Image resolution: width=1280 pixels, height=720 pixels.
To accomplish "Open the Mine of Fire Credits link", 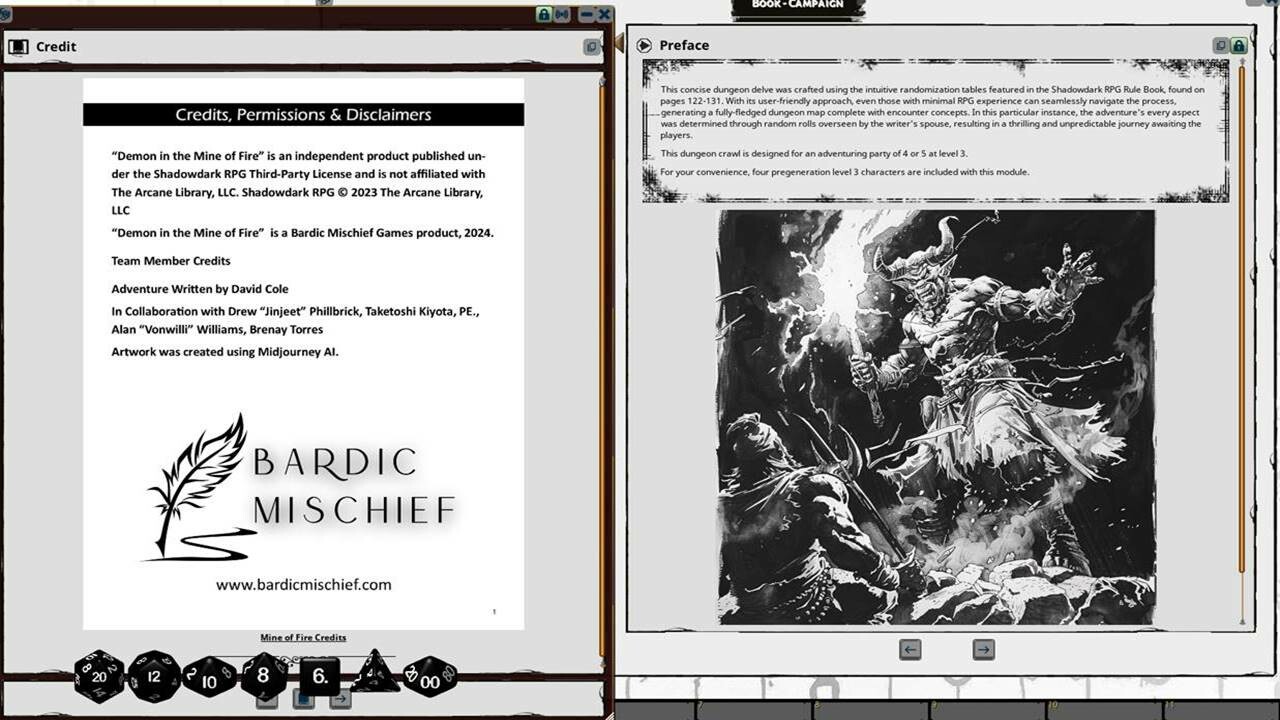I will coord(303,637).
